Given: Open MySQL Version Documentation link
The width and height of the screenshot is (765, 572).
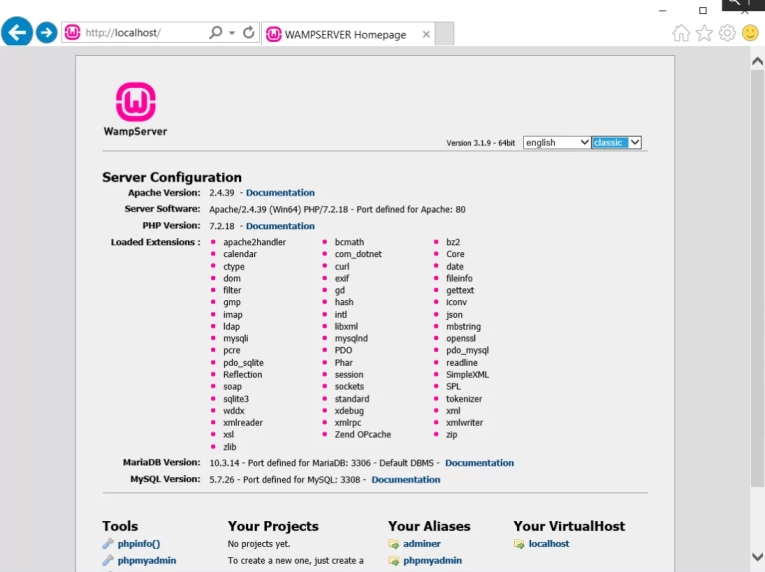Looking at the screenshot, I should pos(405,479).
